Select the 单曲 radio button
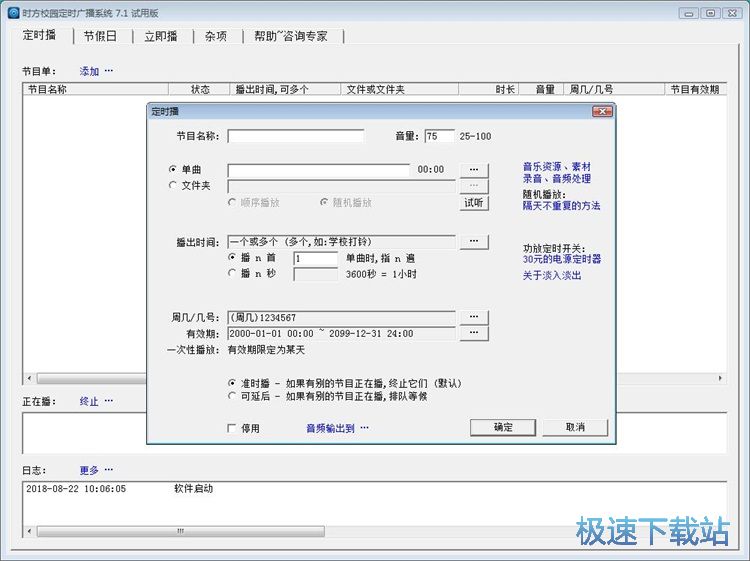Screen dimensions: 750x561 [x=173, y=169]
